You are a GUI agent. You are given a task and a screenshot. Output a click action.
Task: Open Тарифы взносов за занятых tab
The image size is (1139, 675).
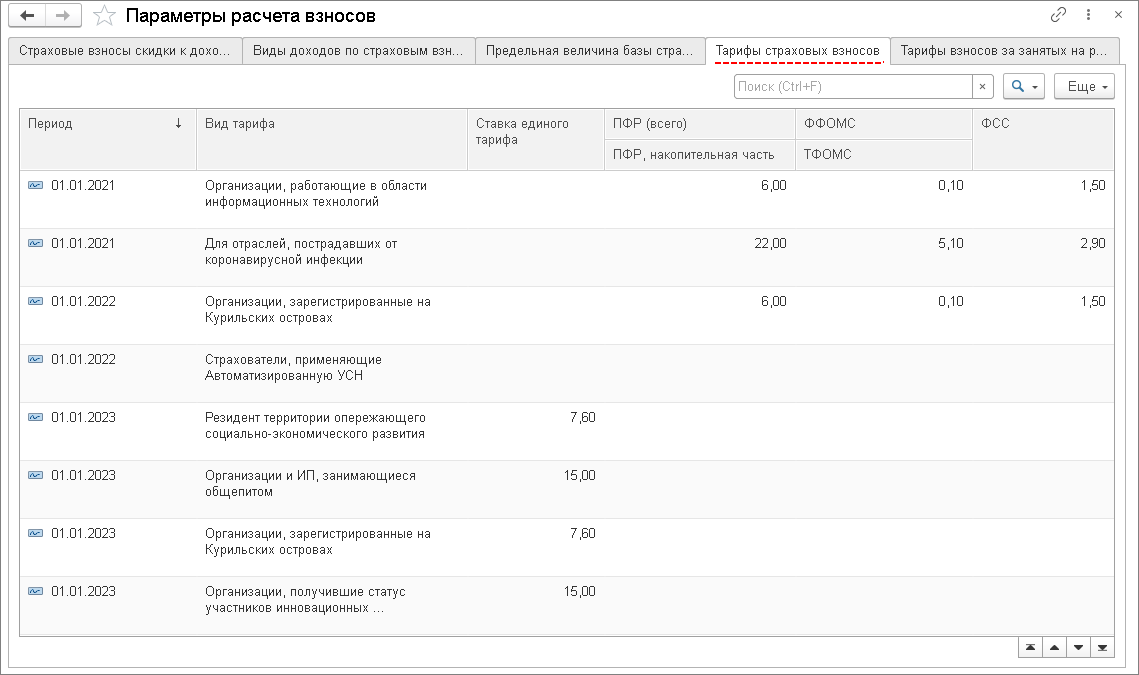(x=1004, y=51)
